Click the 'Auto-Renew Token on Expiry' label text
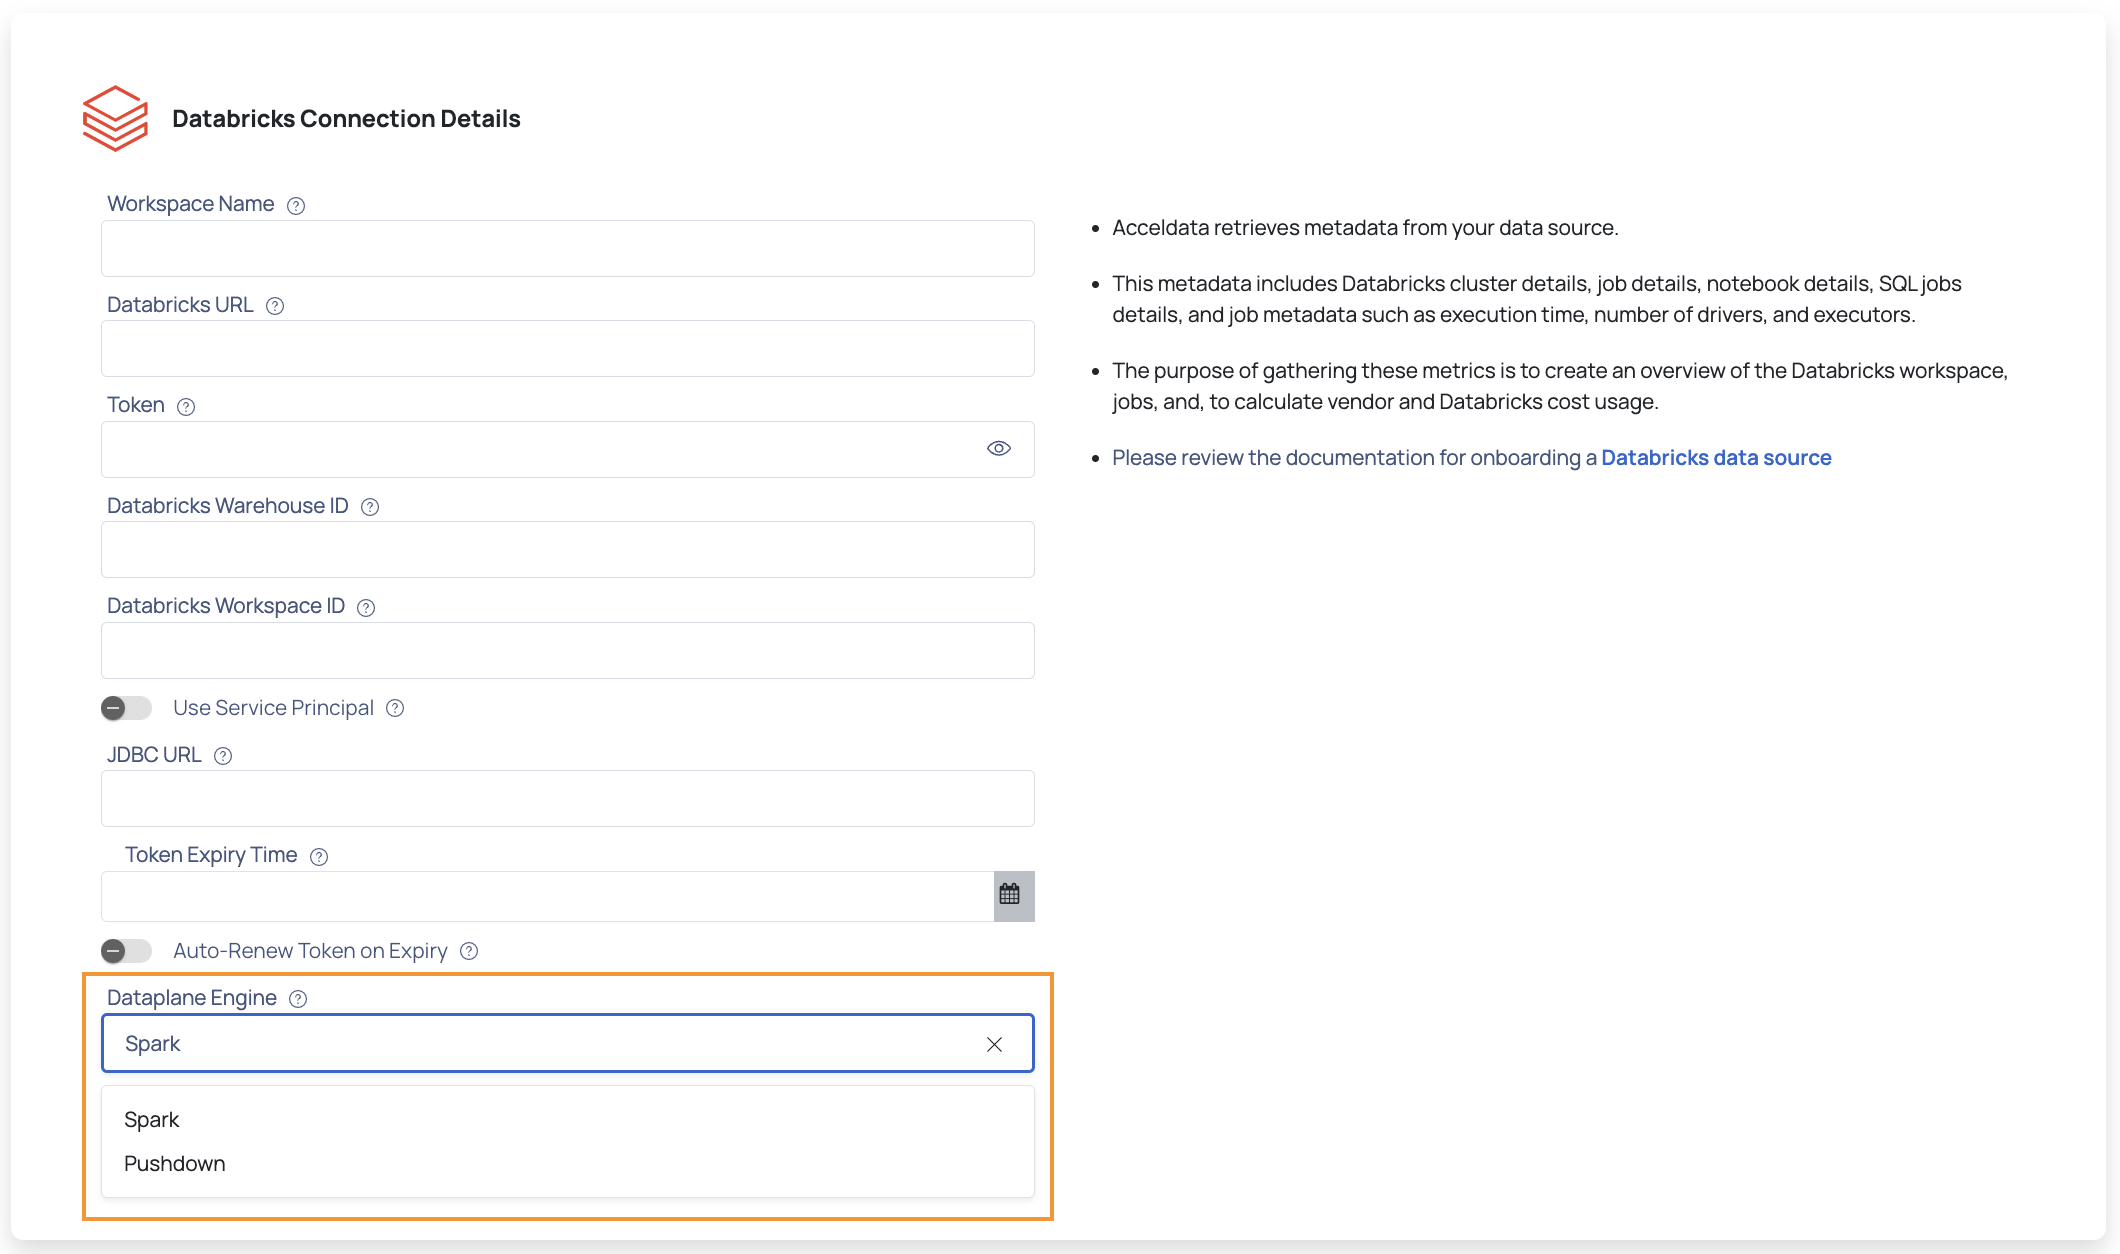The image size is (2120, 1254). pyautogui.click(x=310, y=951)
